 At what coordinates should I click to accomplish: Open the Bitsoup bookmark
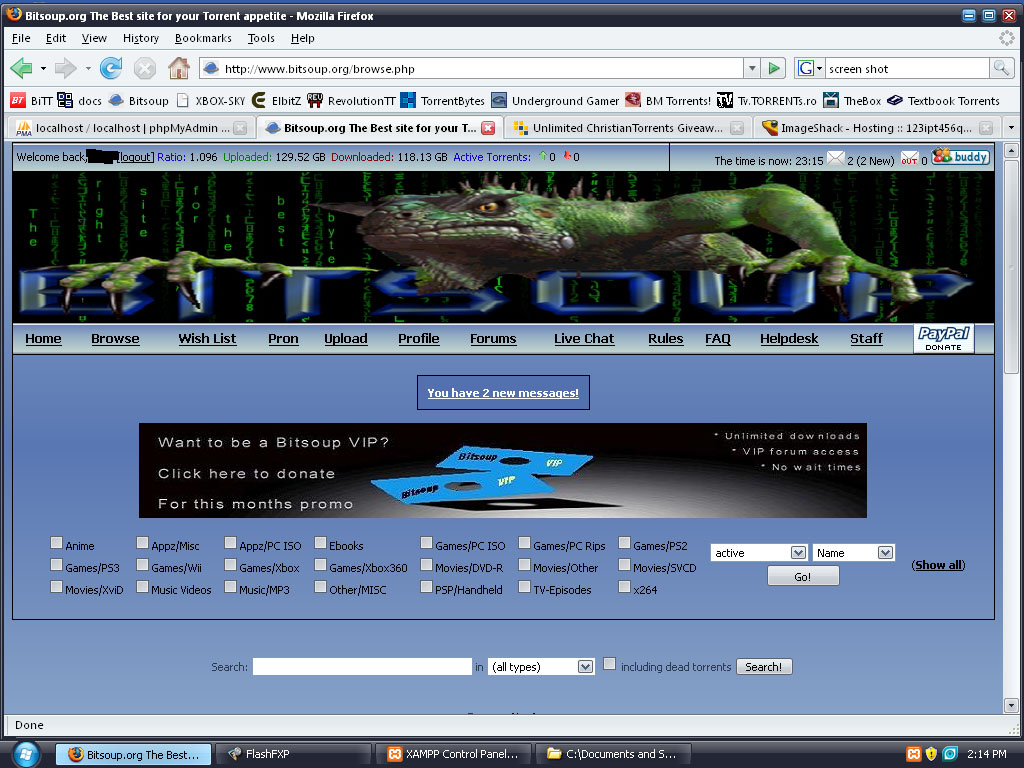click(x=138, y=101)
